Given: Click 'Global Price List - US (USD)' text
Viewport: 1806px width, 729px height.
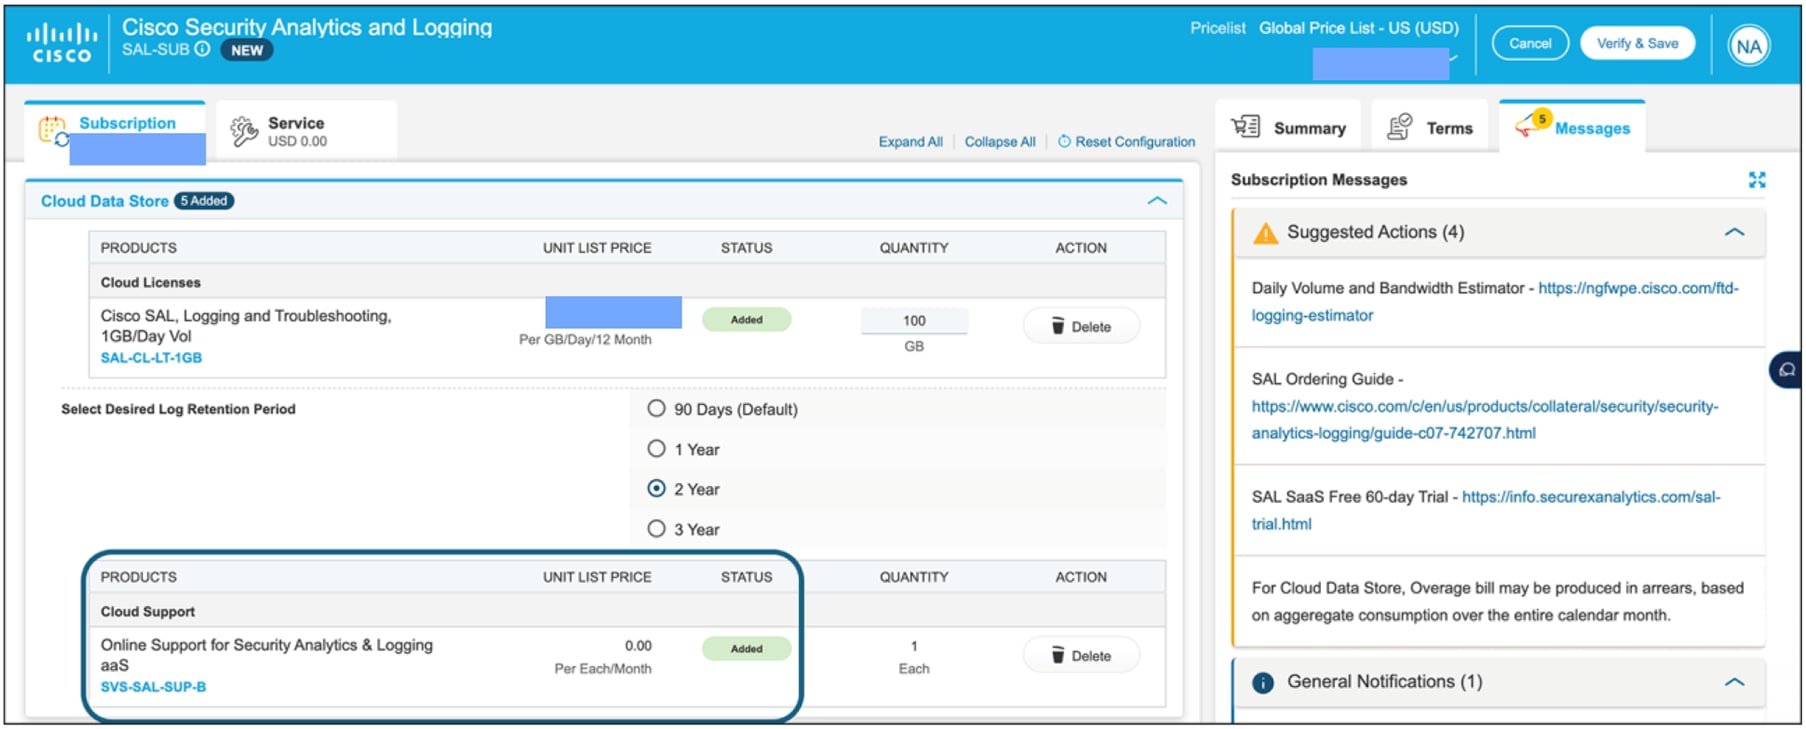Looking at the screenshot, I should pos(1358,28).
